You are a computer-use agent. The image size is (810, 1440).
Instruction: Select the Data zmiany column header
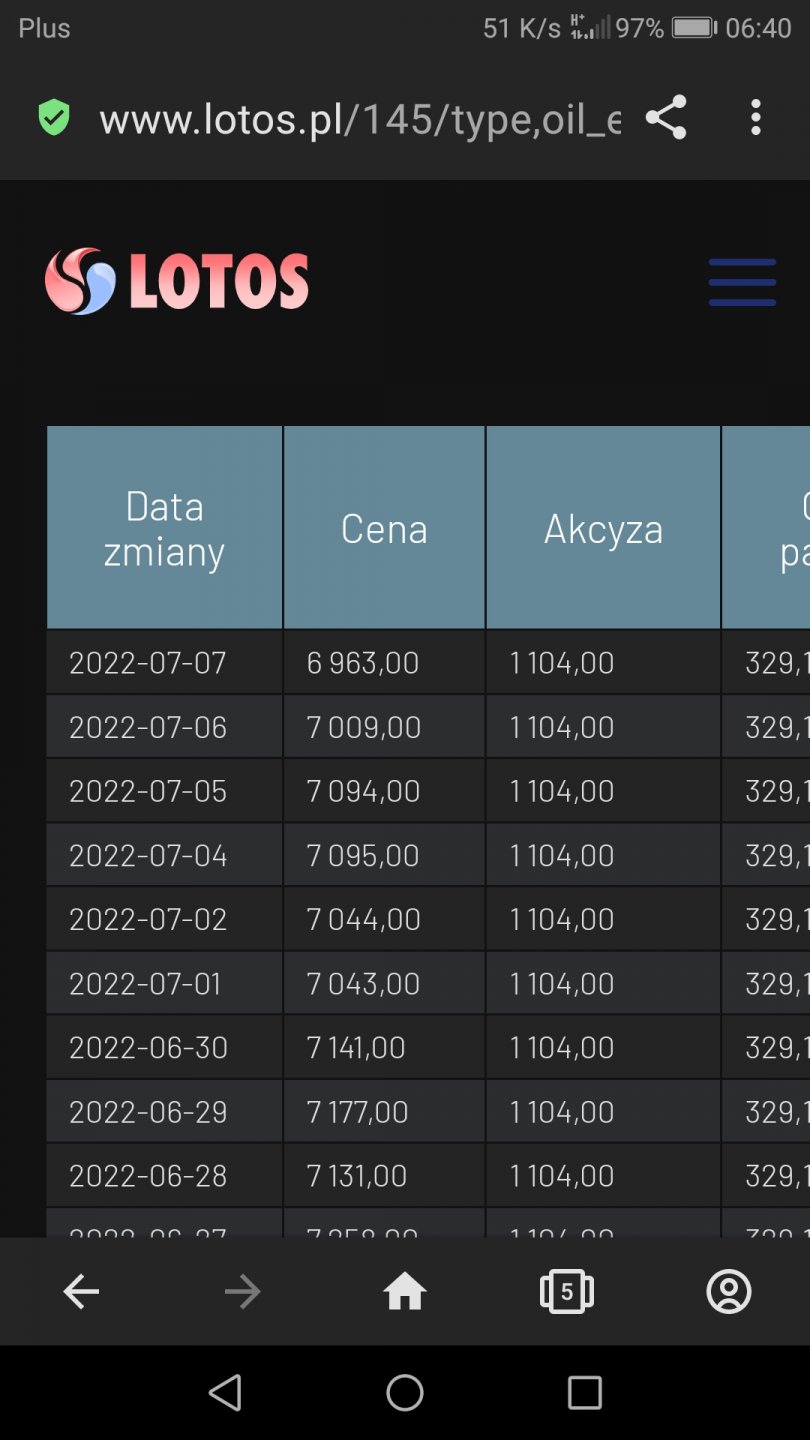pos(165,528)
